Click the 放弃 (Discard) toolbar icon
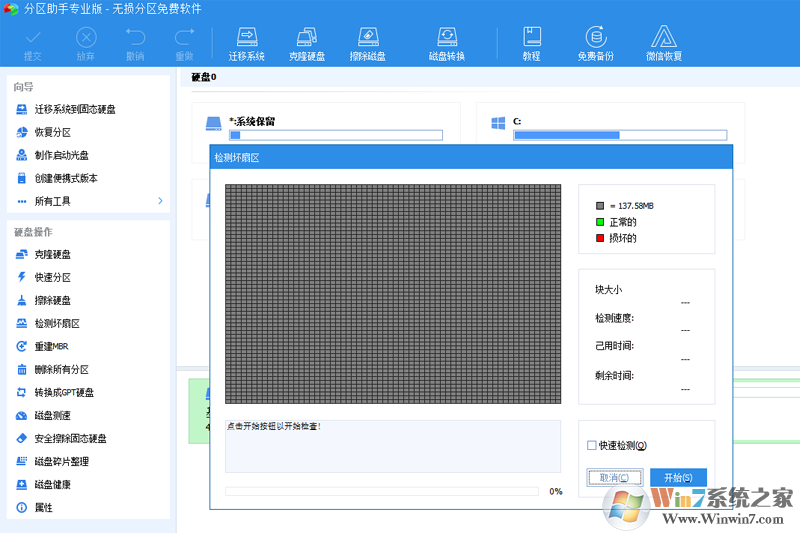The width and height of the screenshot is (800, 533). (86, 44)
